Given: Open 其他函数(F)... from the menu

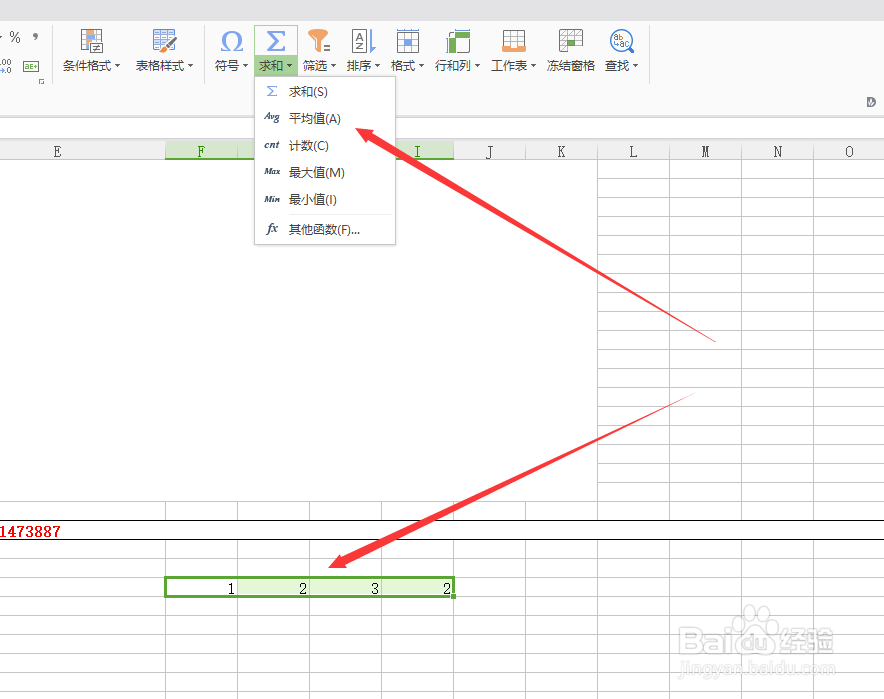Looking at the screenshot, I should pos(325,229).
